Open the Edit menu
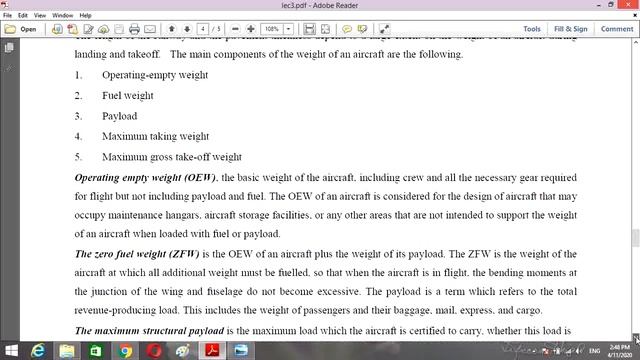This screenshot has height=360, width=640. pos(22,16)
